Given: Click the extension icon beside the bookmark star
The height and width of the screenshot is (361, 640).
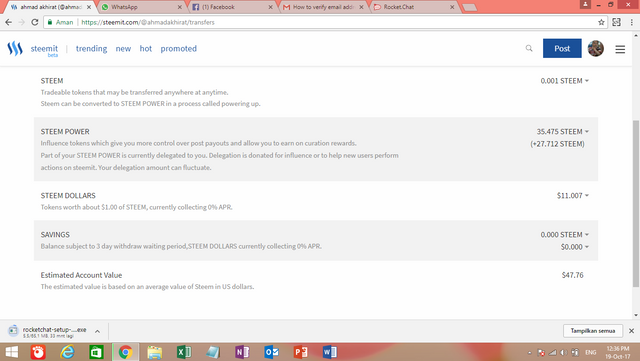Looking at the screenshot, I should (616, 22).
